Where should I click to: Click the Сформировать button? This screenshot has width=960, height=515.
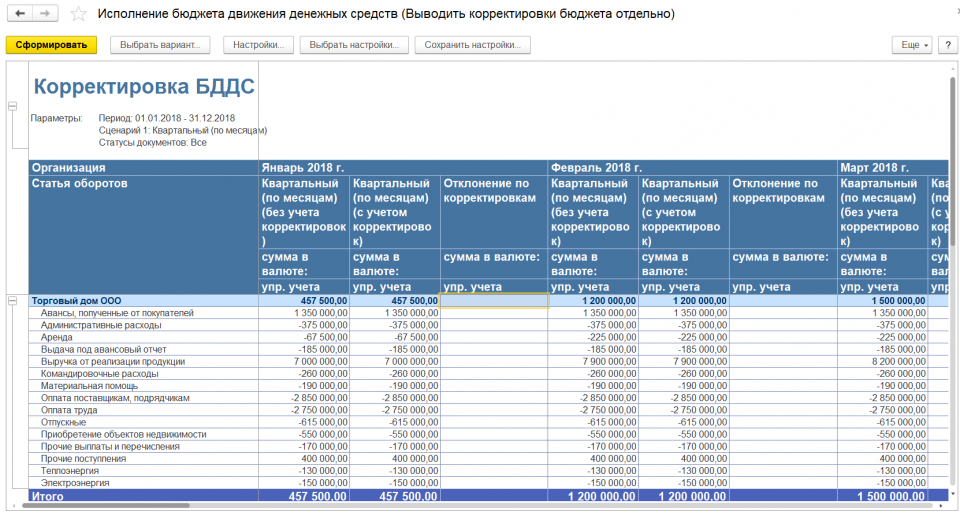click(x=51, y=45)
